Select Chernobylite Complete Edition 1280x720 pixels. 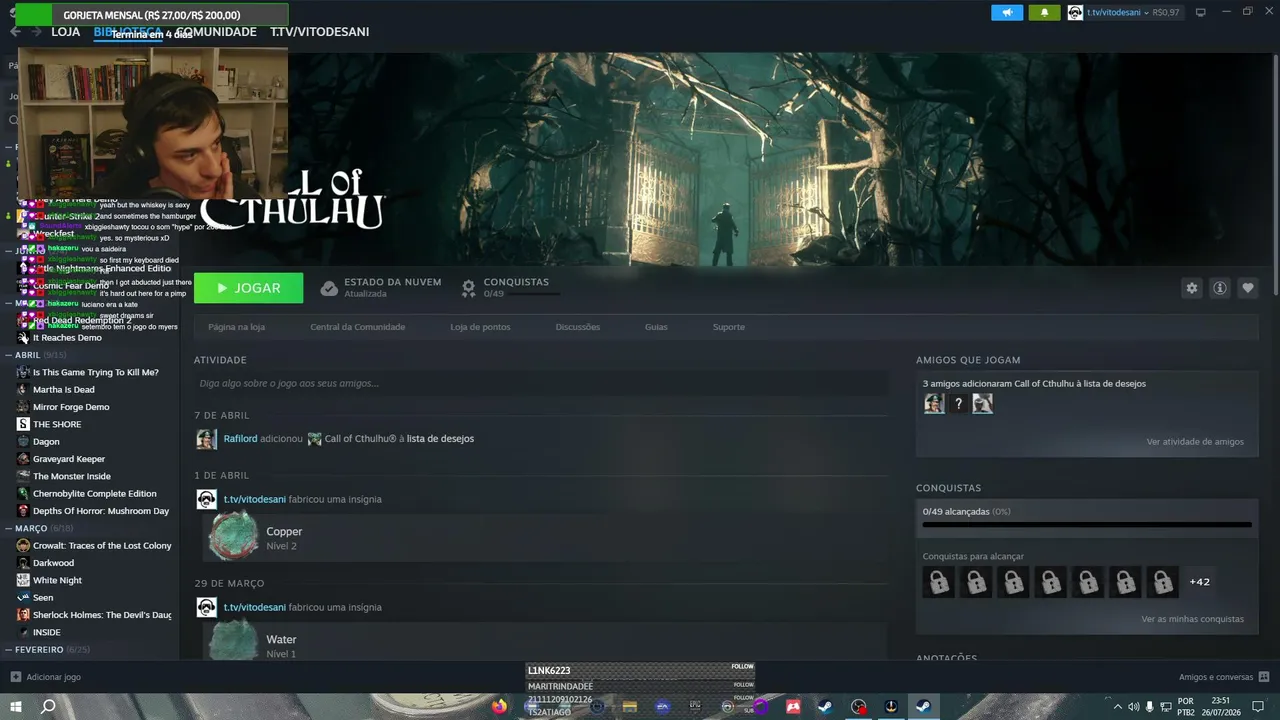tap(95, 494)
